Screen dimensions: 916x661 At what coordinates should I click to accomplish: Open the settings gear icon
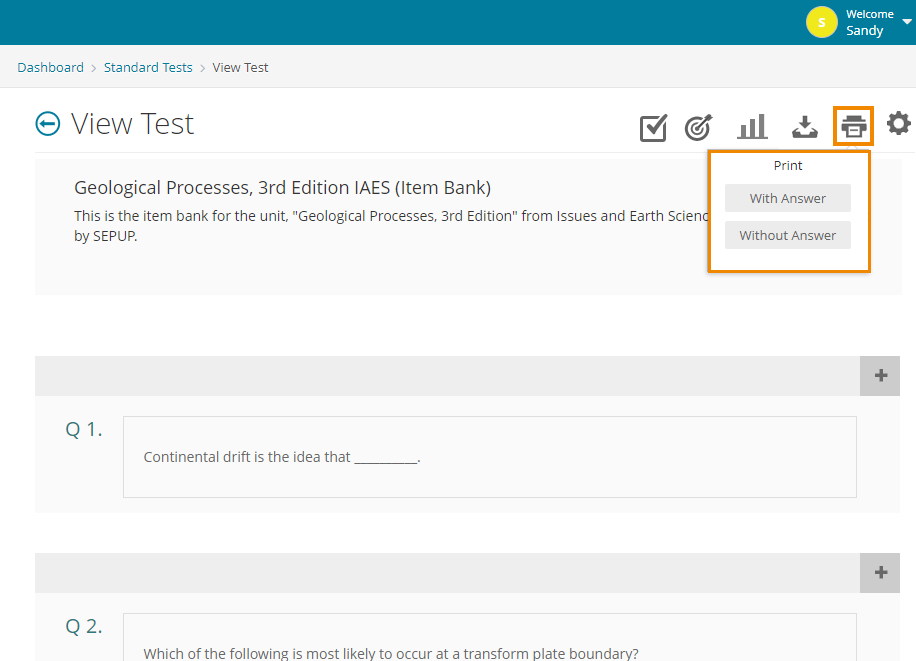[899, 124]
